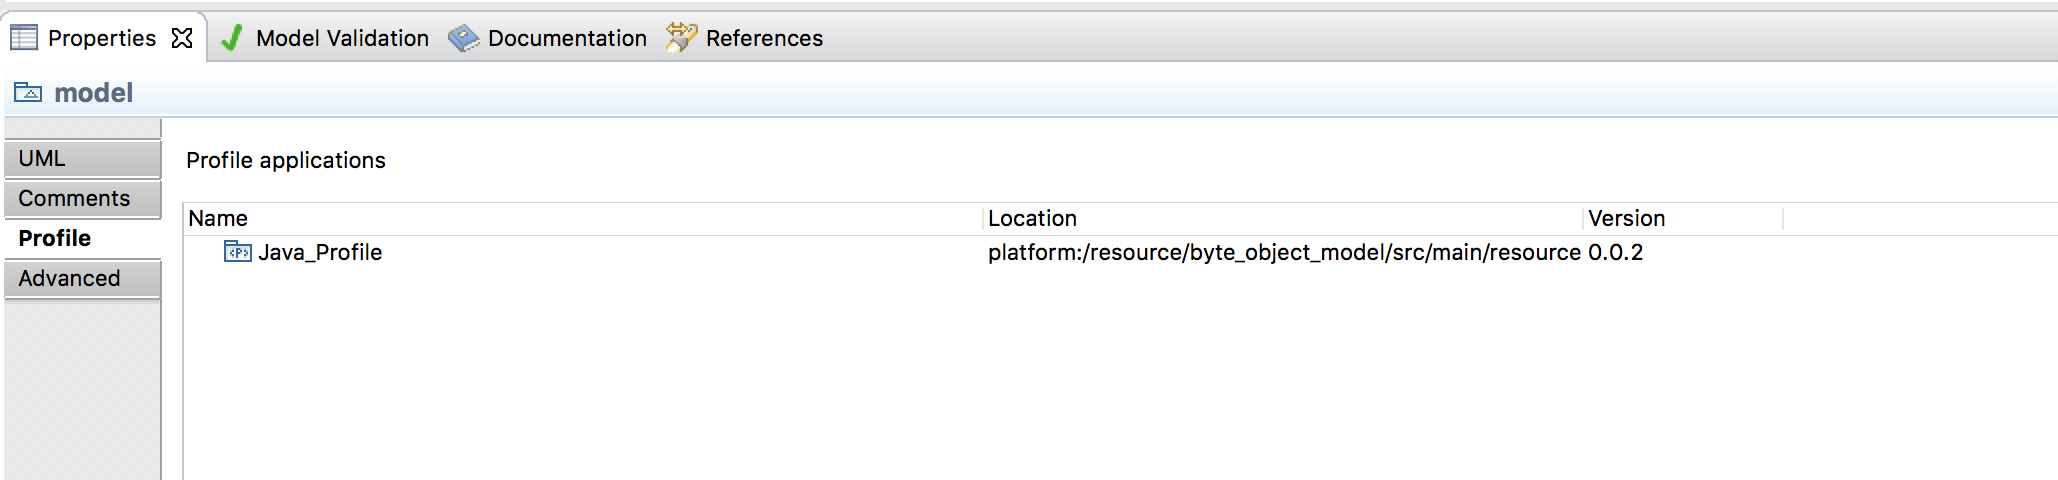Select the UML properties section

click(82, 159)
